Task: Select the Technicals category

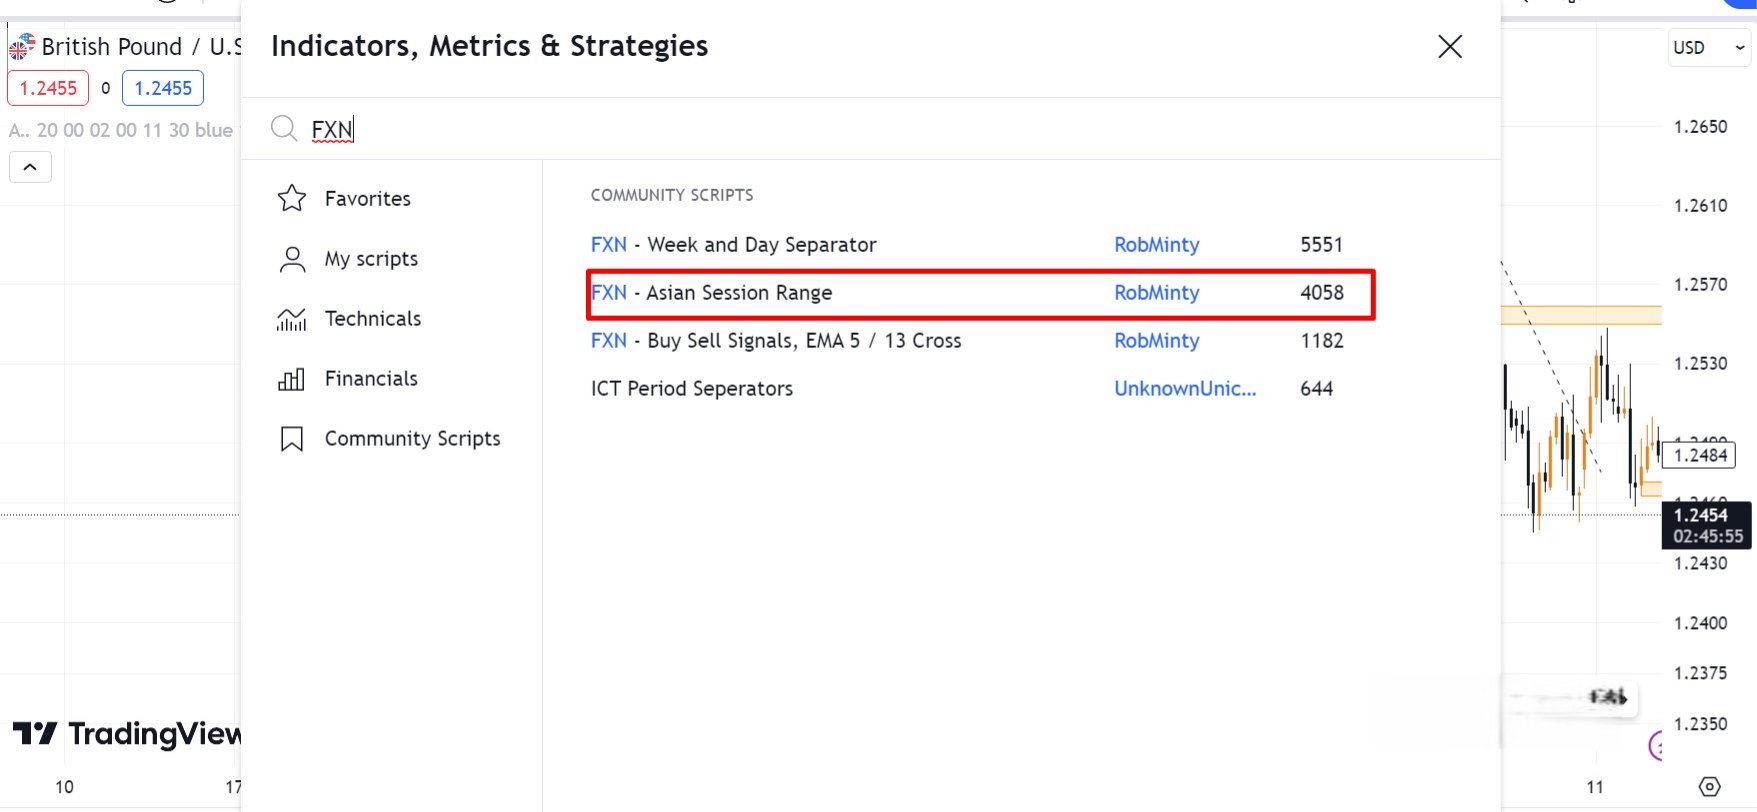Action: click(372, 319)
